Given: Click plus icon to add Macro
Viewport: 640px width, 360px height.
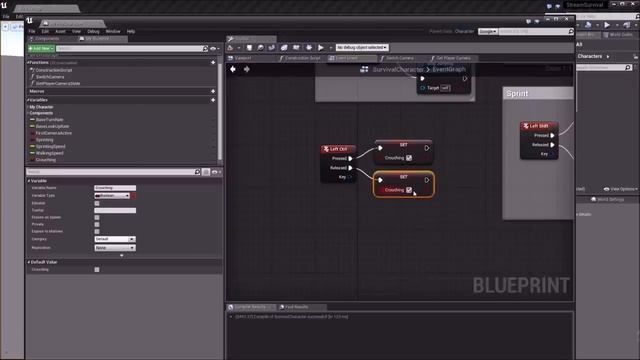Looking at the screenshot, I should [x=213, y=91].
